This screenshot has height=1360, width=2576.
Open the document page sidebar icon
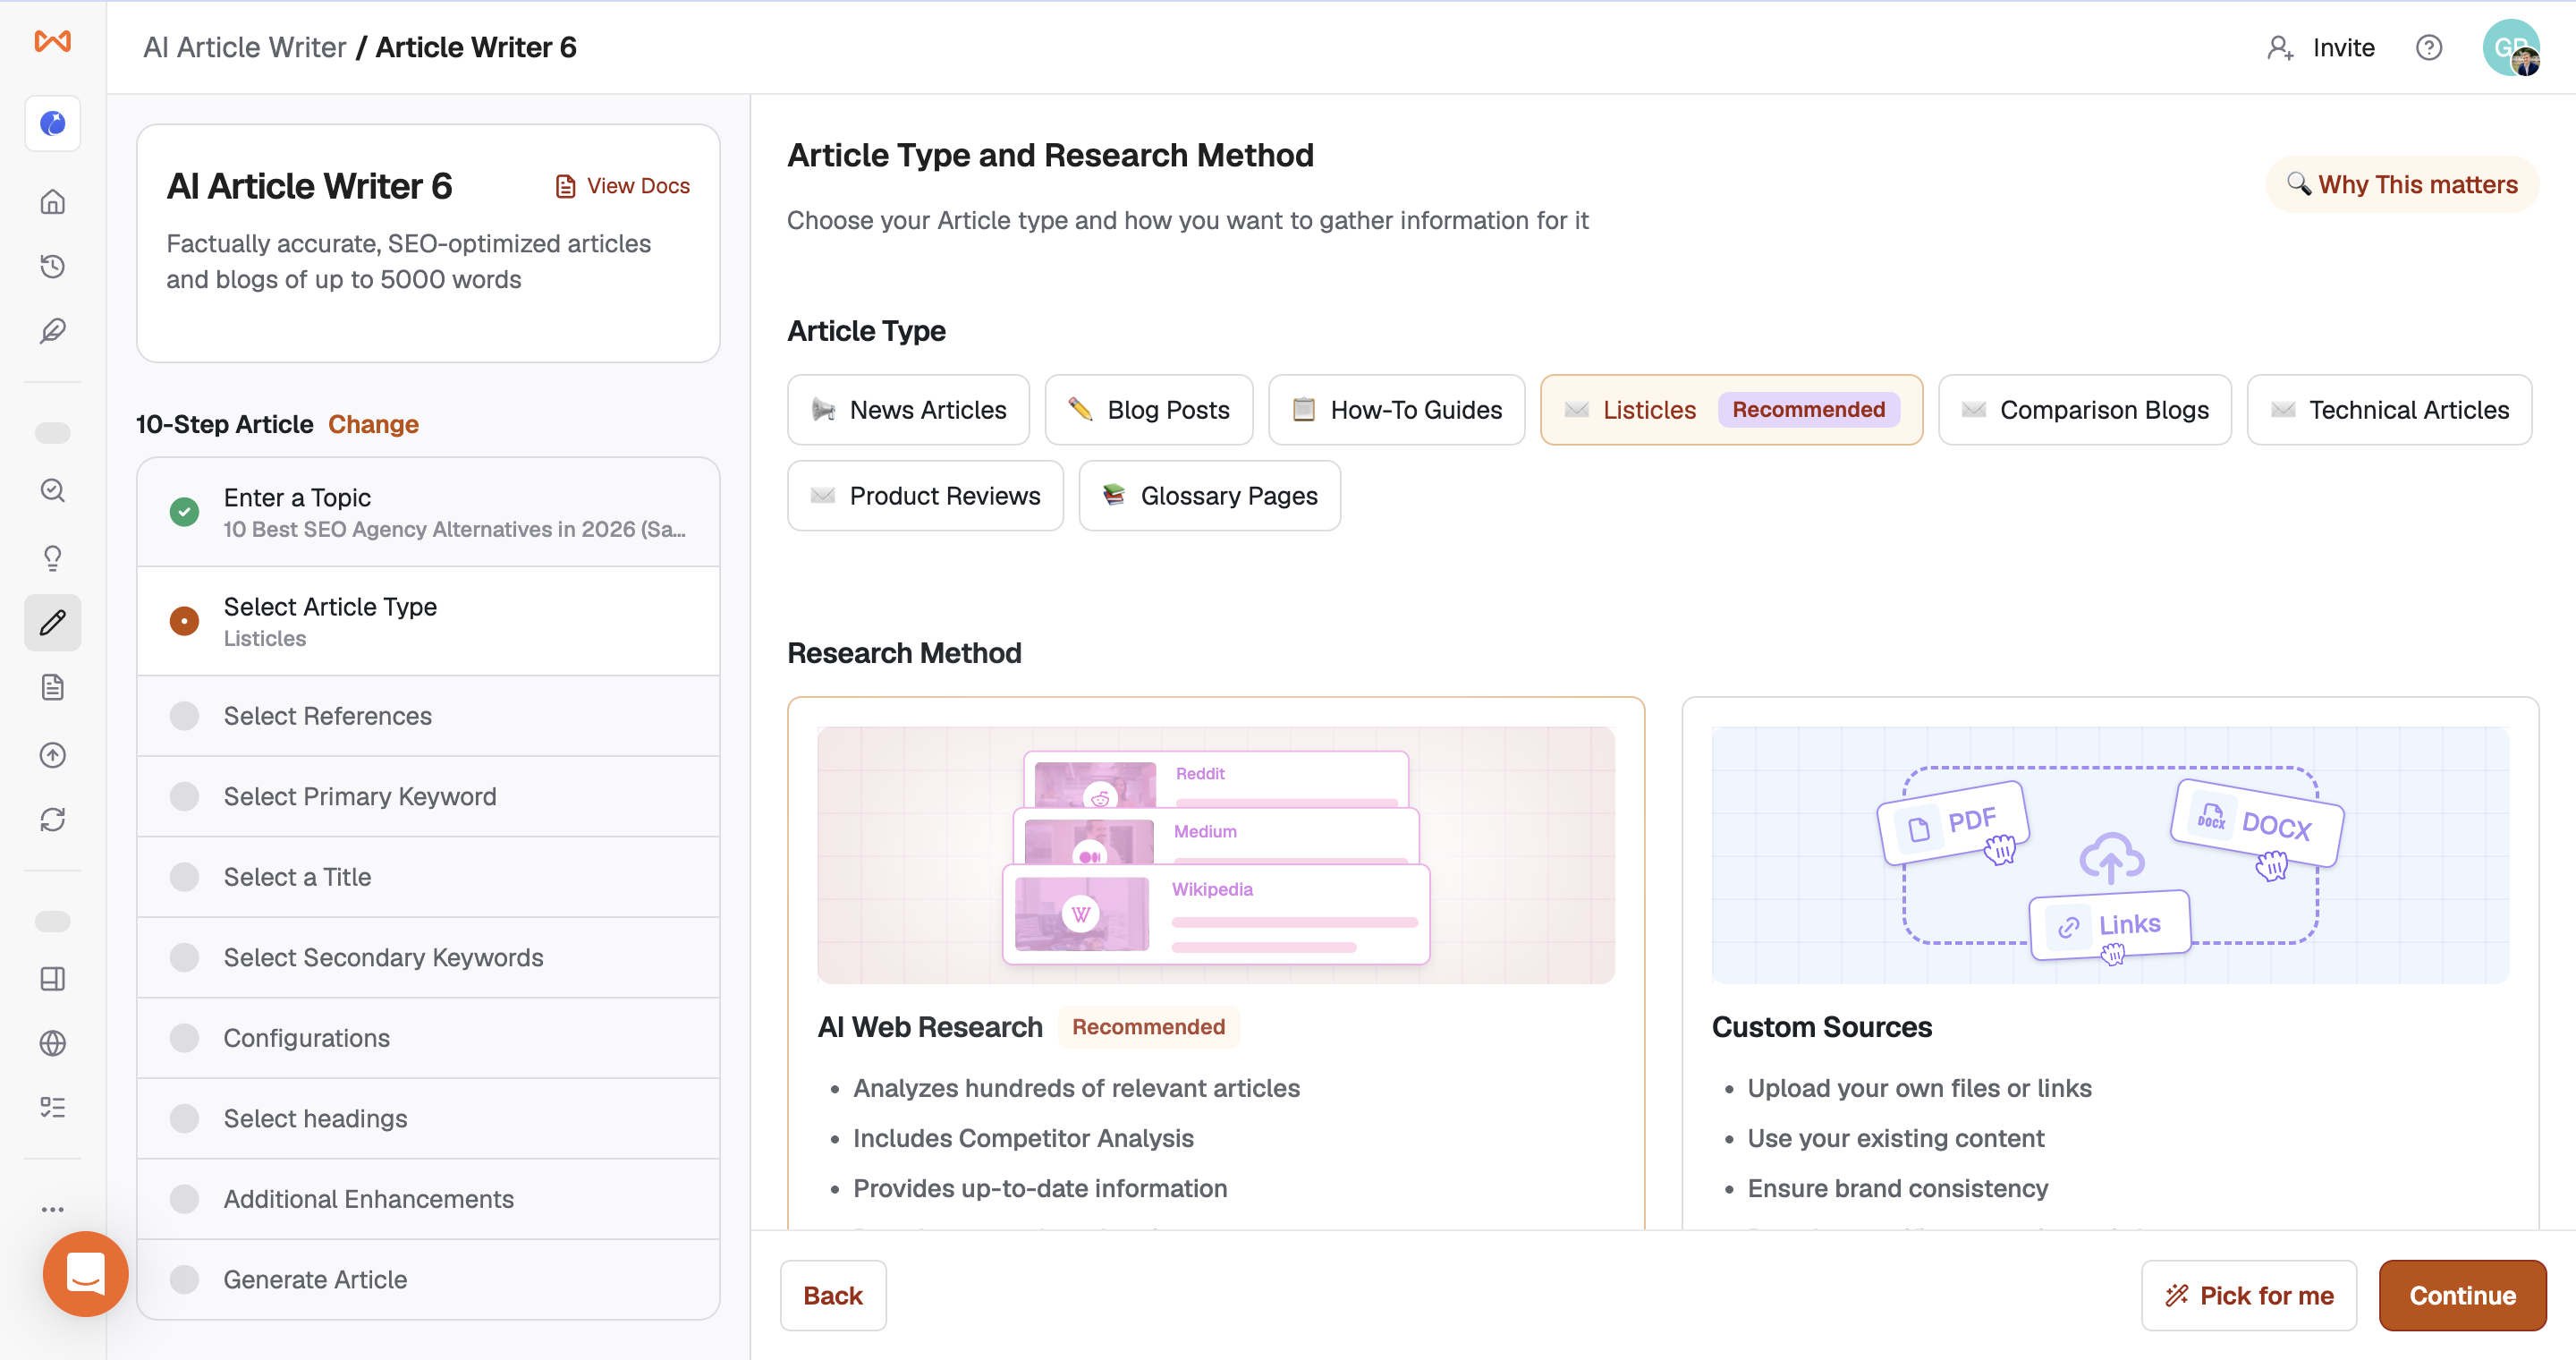click(x=52, y=687)
